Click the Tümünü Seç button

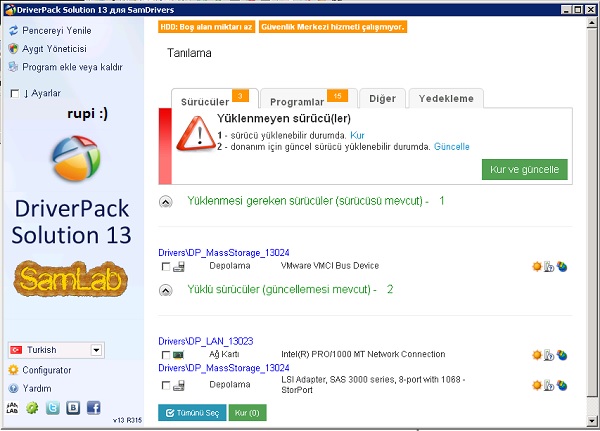[x=192, y=413]
